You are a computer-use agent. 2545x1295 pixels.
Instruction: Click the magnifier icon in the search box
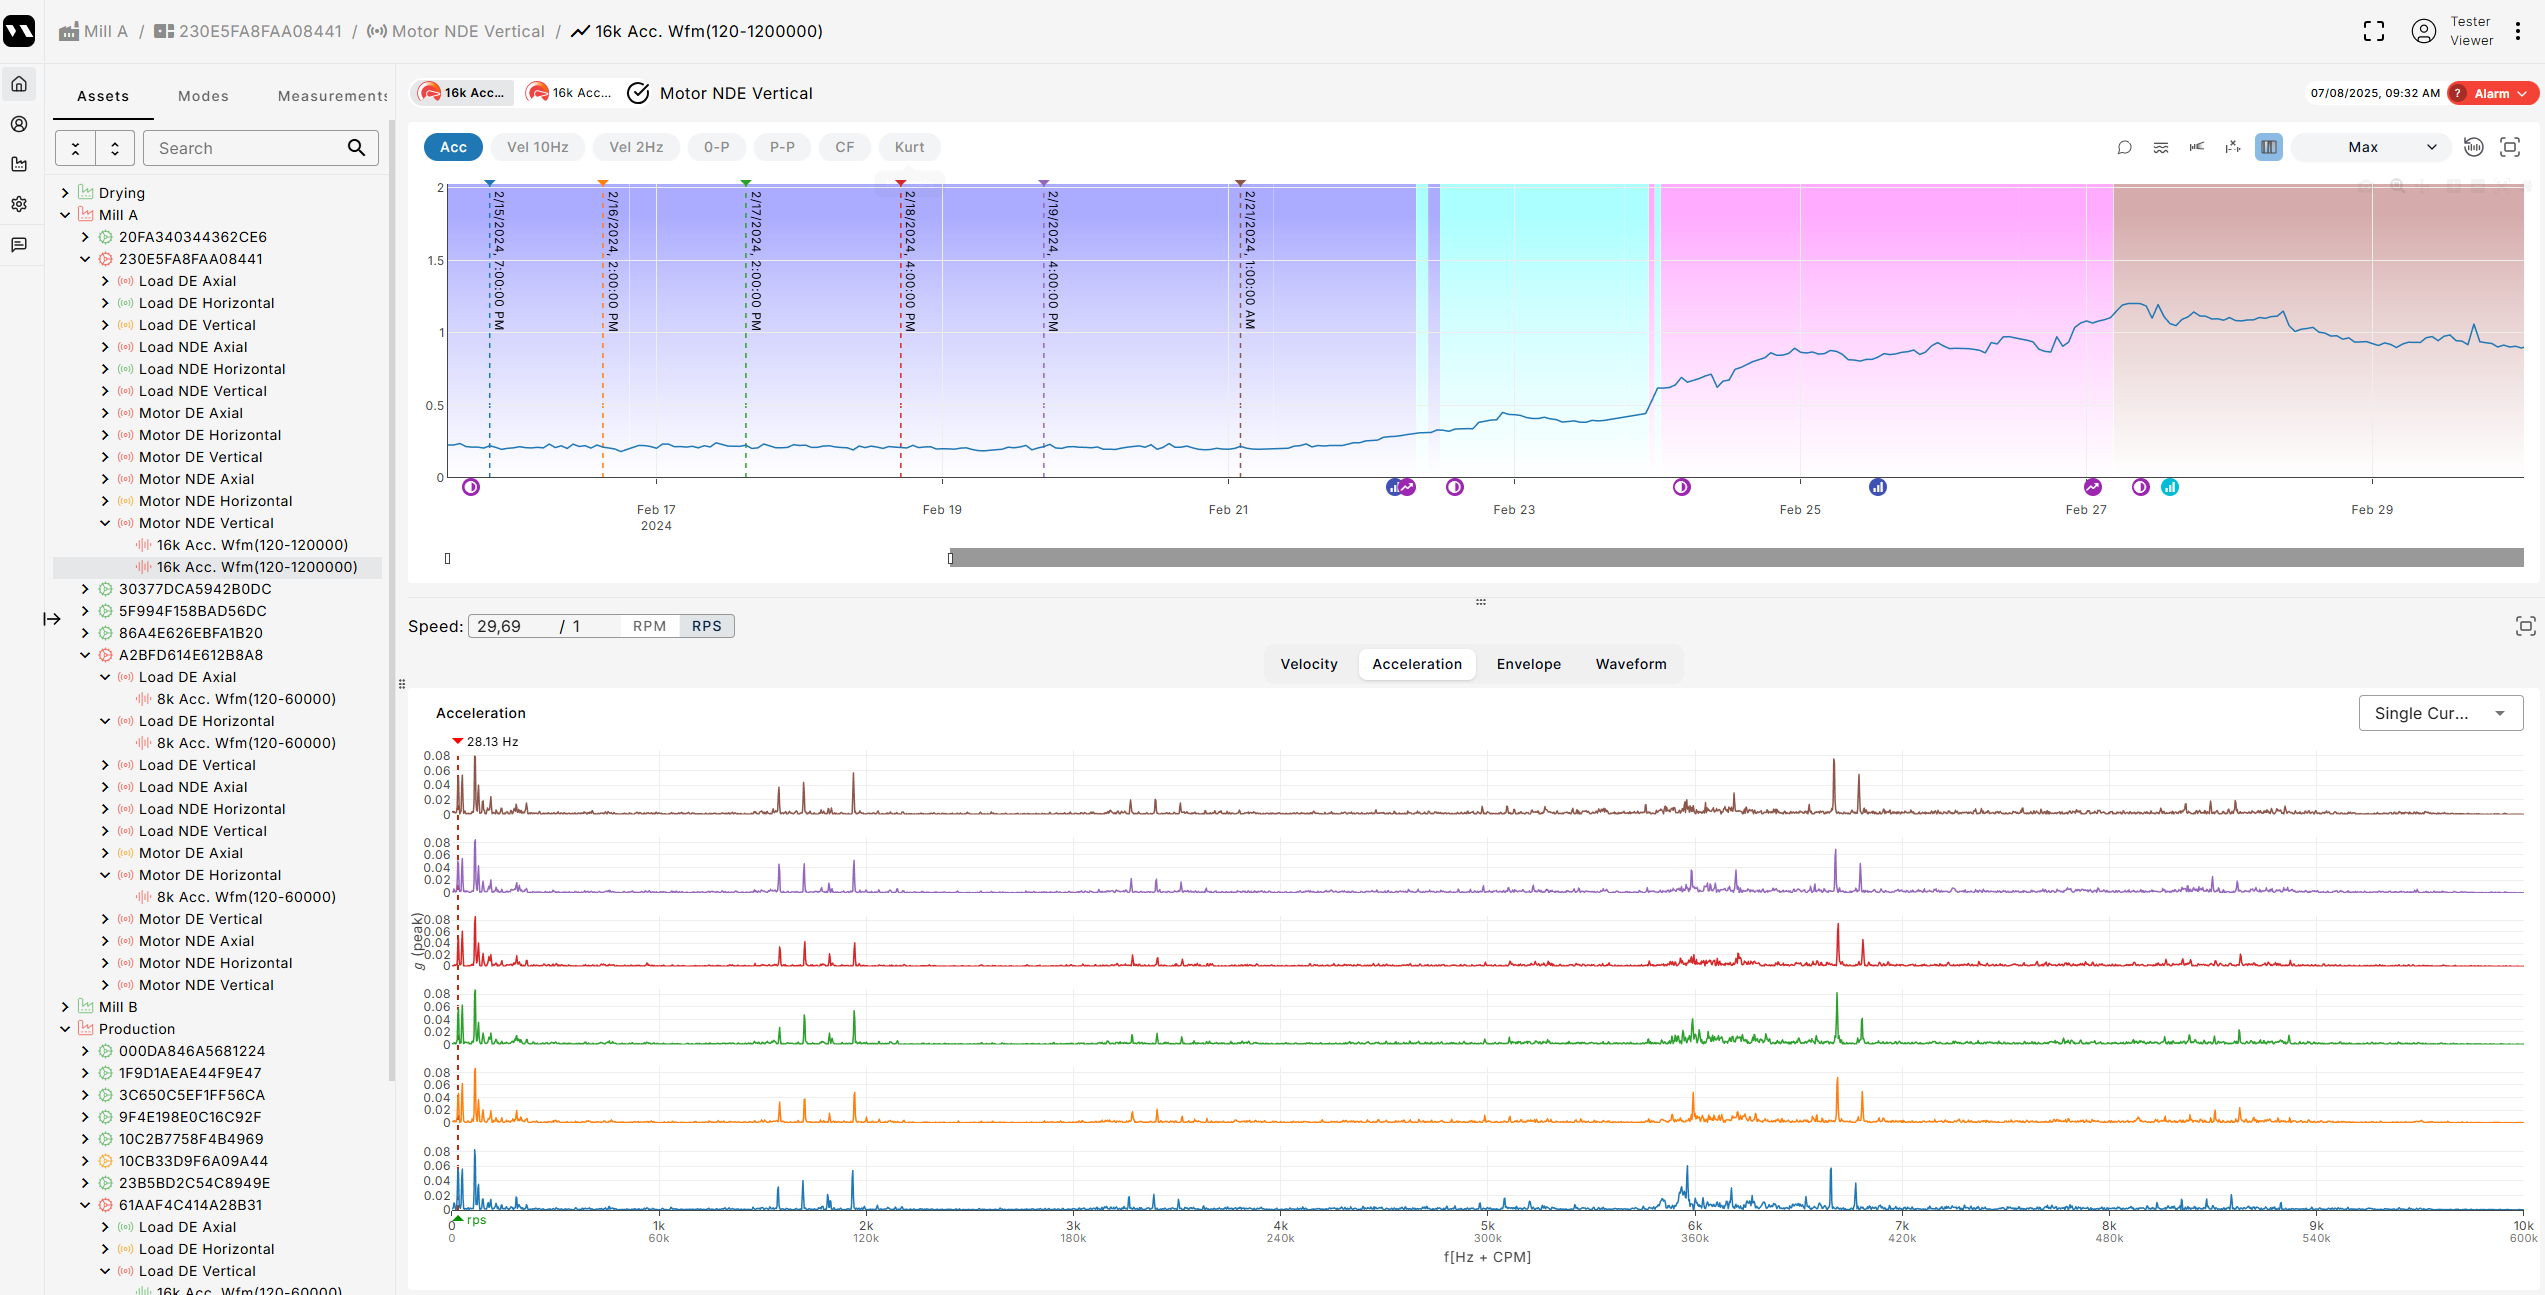[x=356, y=148]
